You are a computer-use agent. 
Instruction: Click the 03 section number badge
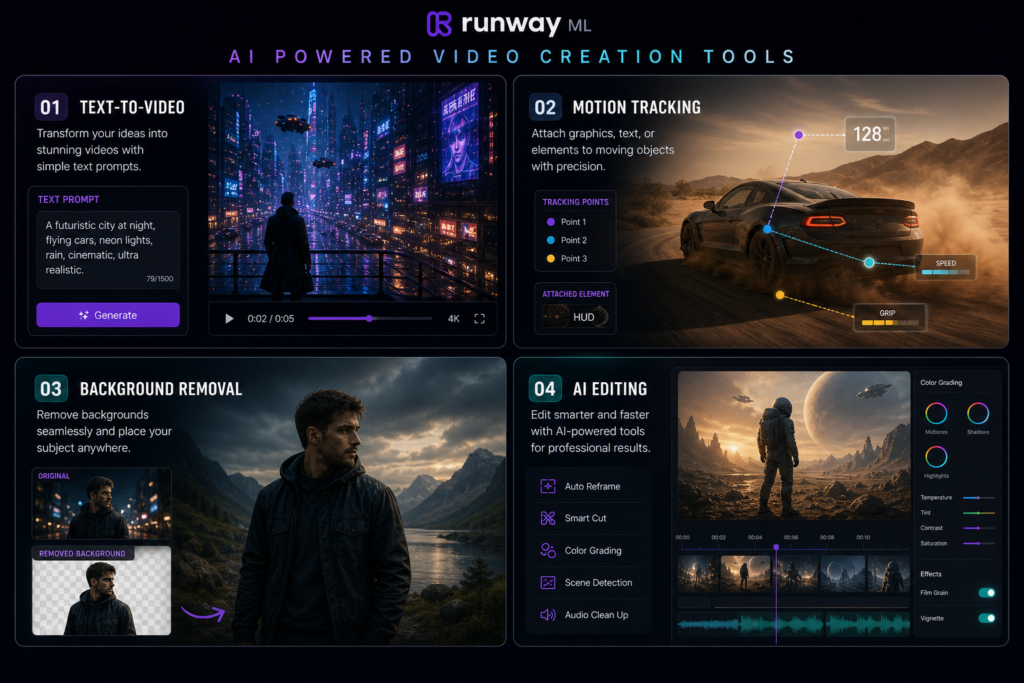[50, 389]
